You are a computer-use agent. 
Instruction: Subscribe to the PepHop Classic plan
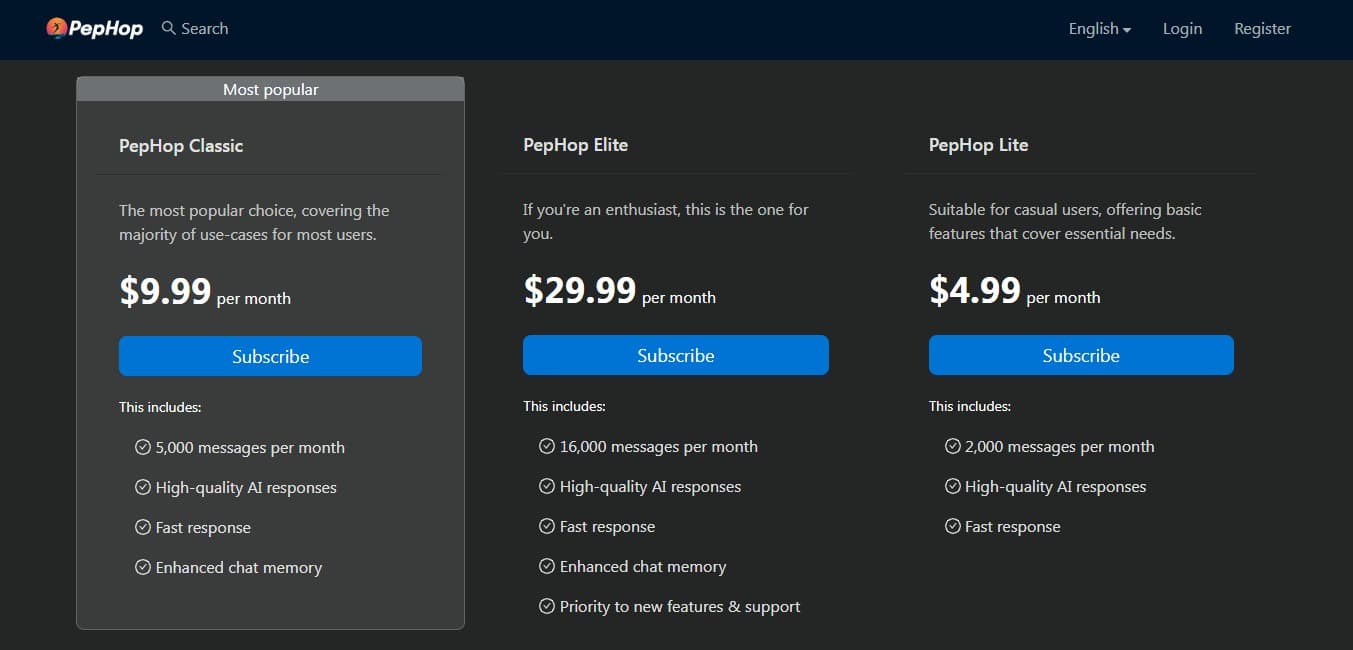pyautogui.click(x=270, y=356)
